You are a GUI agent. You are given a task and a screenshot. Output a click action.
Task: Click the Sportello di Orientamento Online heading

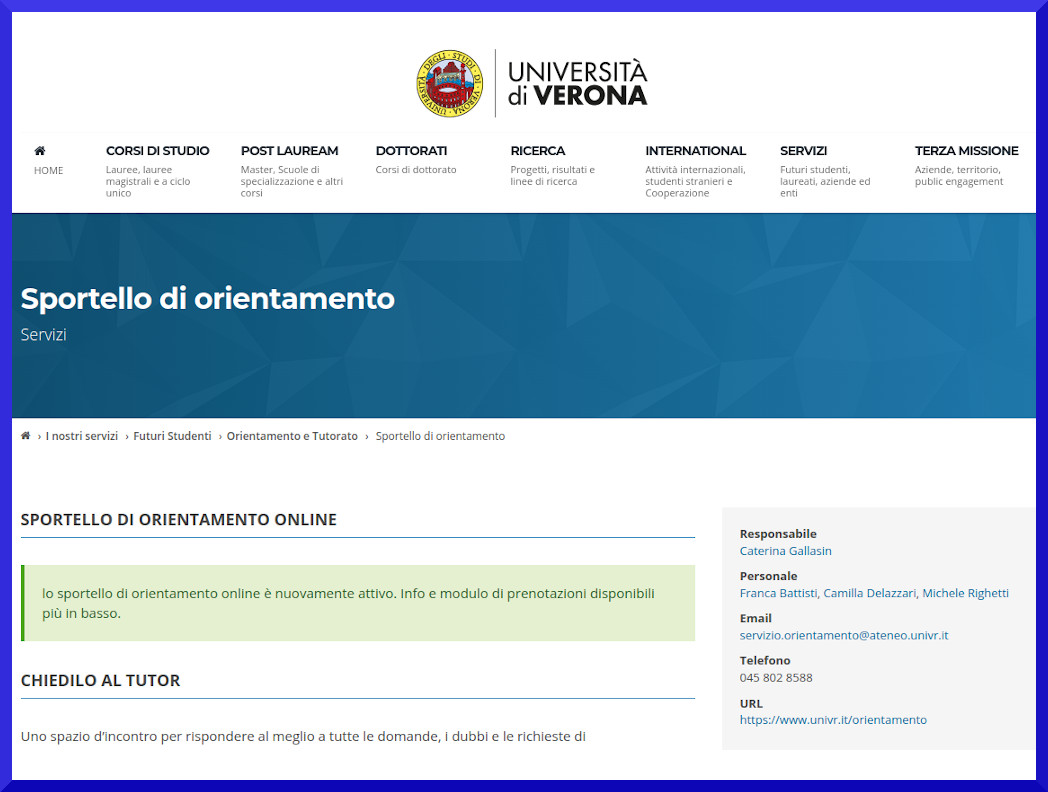[178, 519]
